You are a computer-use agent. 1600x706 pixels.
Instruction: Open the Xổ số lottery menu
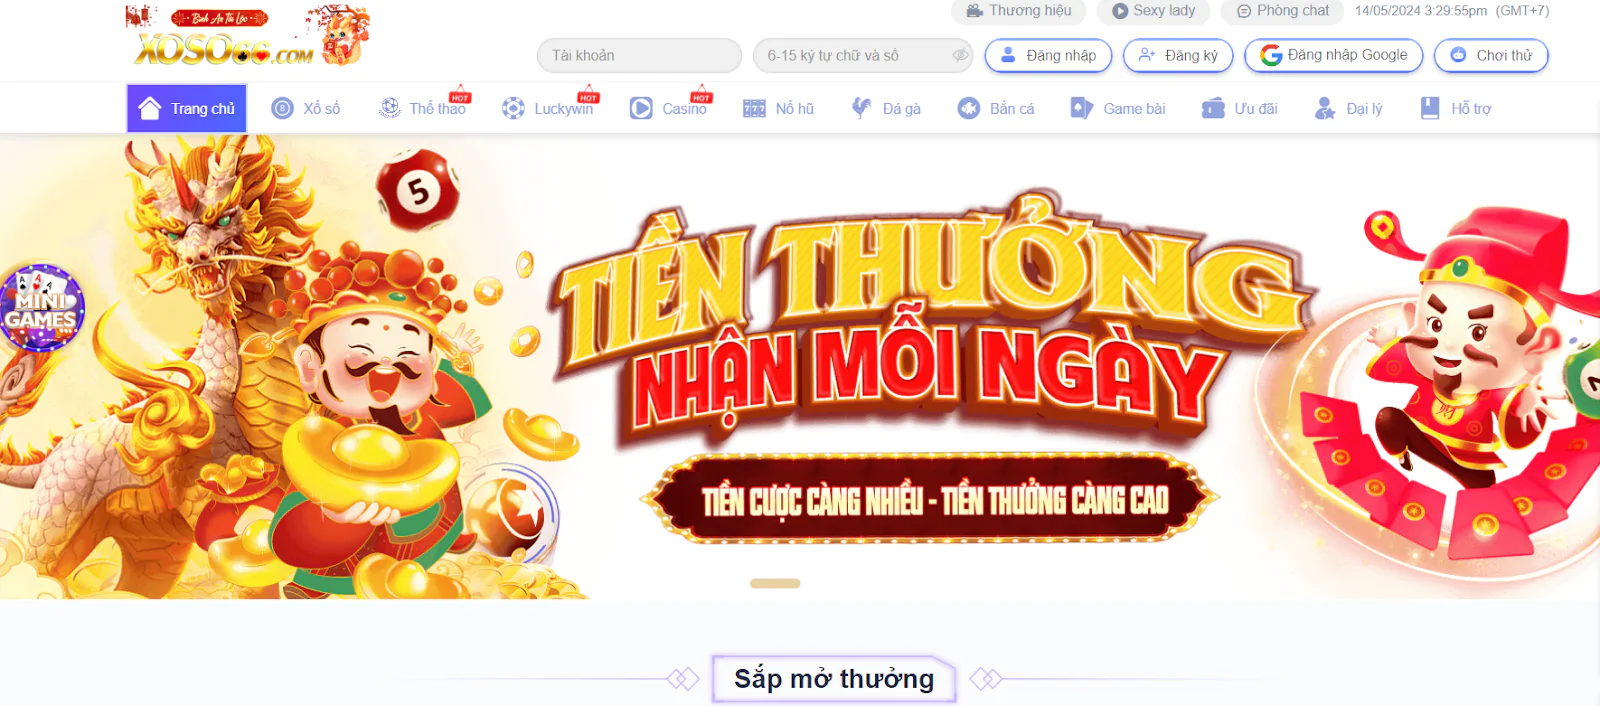coord(306,108)
